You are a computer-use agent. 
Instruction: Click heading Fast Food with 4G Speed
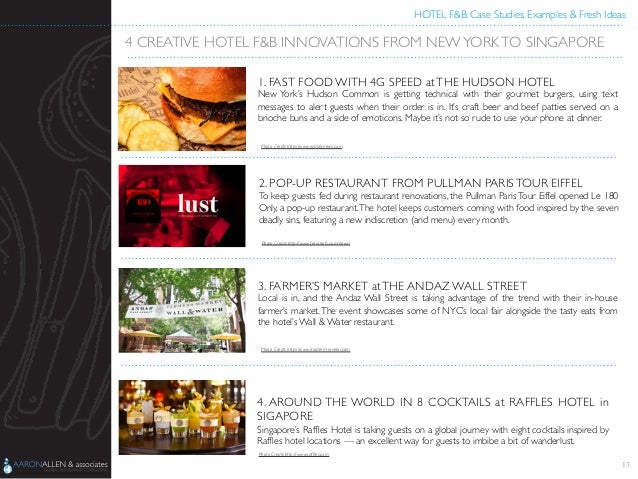click(x=406, y=82)
